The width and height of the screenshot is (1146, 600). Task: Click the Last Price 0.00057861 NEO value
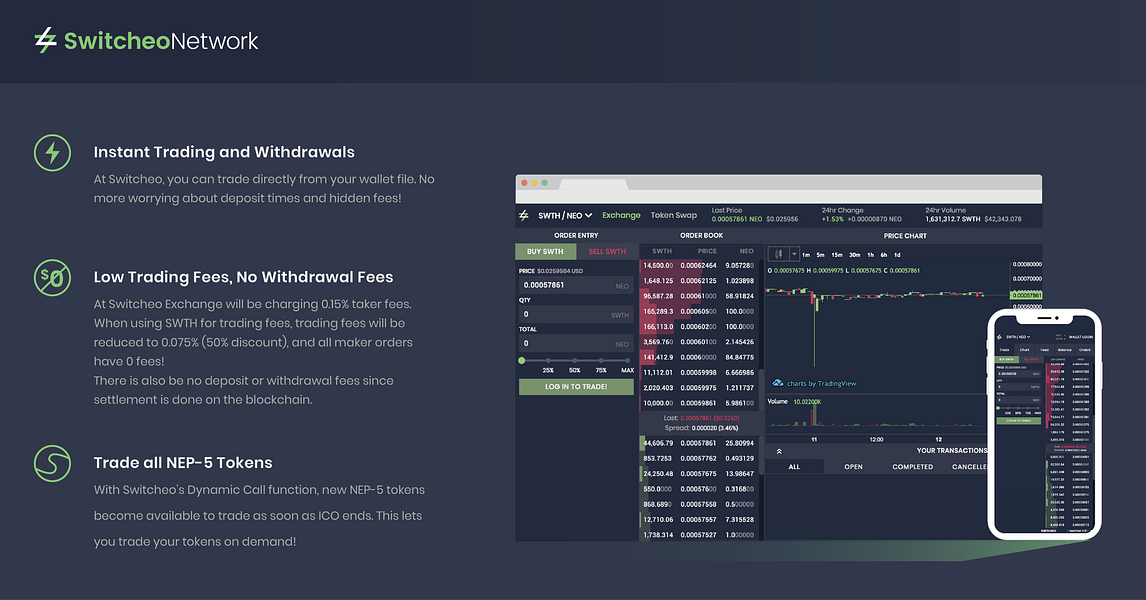pos(737,219)
